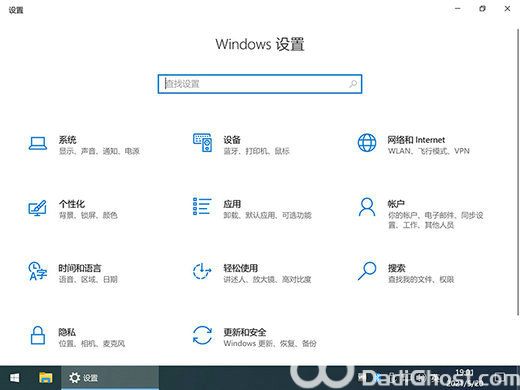Open the 轻松使用 dashed circle icon

(x=202, y=271)
